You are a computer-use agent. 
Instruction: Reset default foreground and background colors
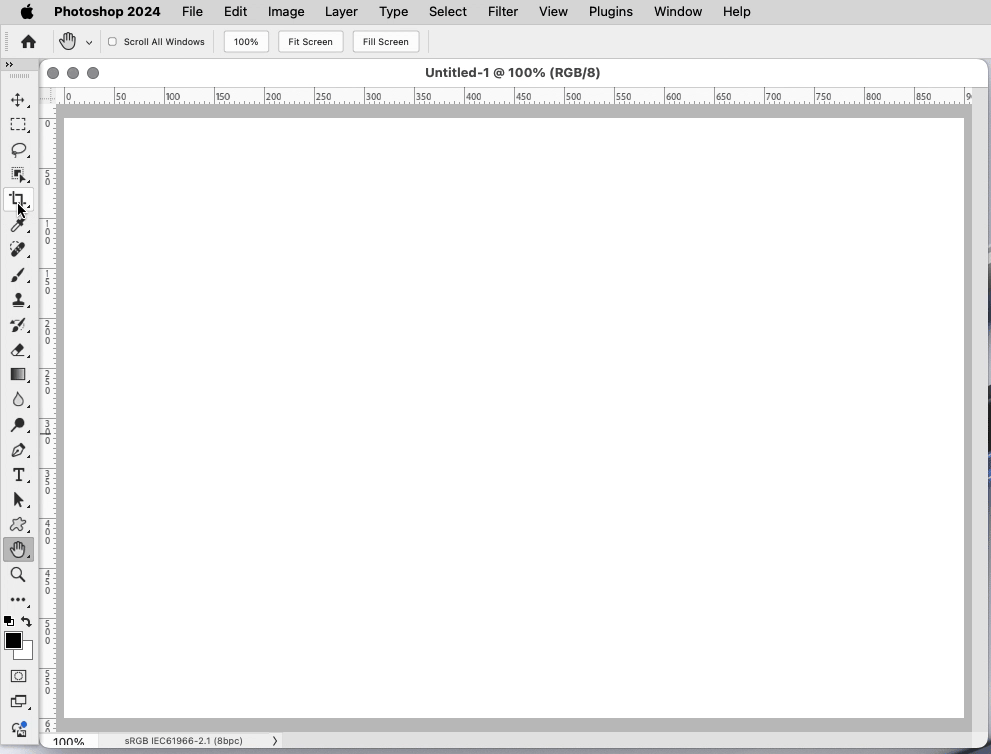pyautogui.click(x=9, y=621)
